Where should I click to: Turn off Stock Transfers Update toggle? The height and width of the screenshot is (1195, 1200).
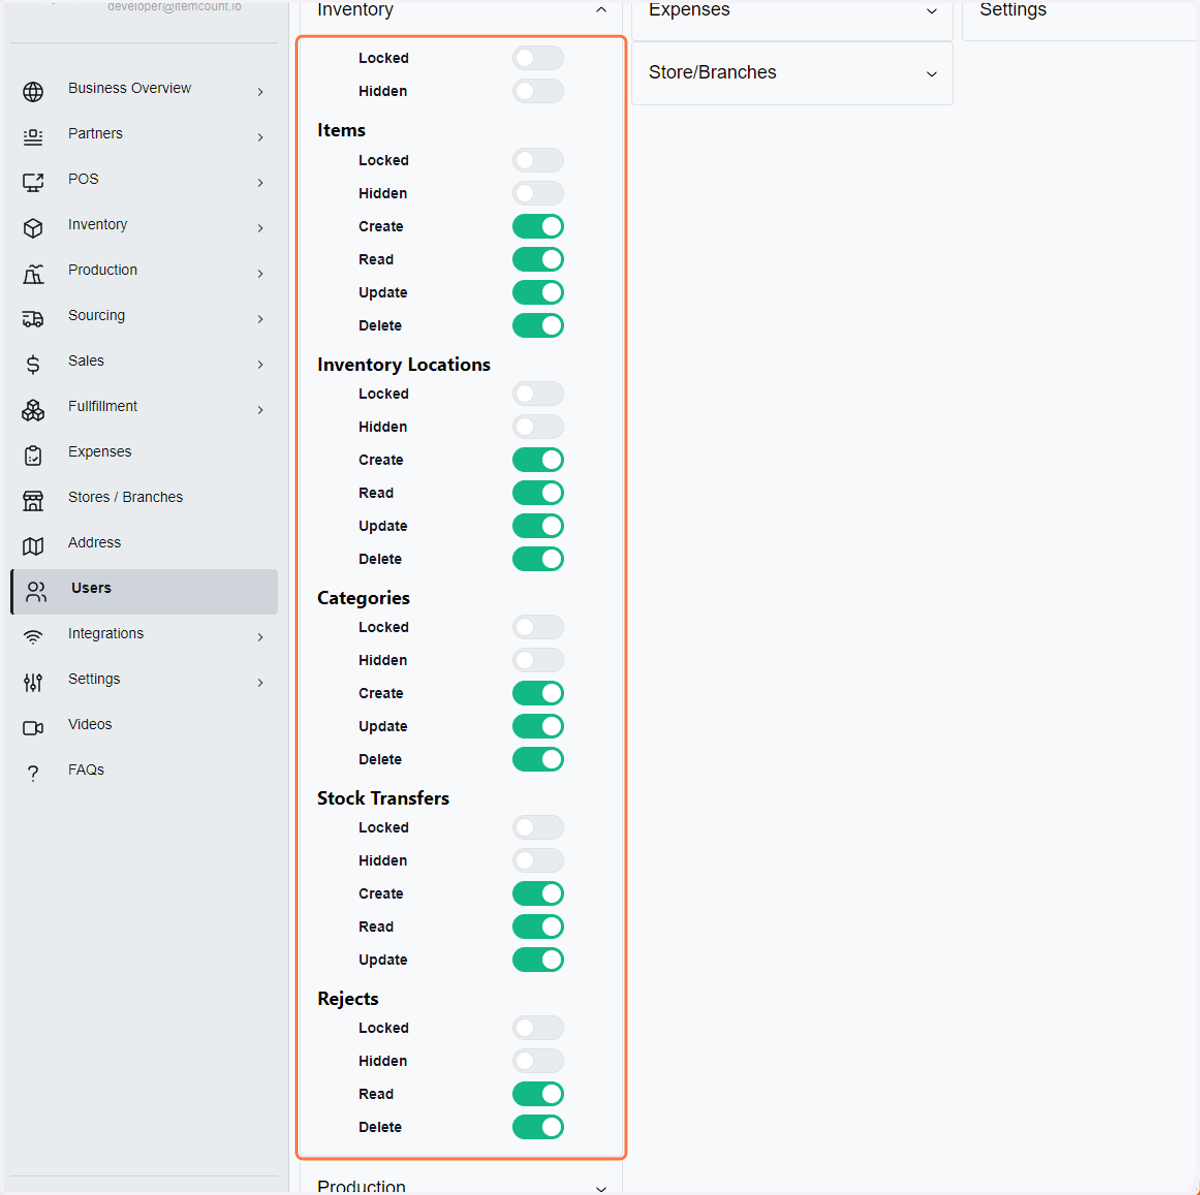(538, 960)
